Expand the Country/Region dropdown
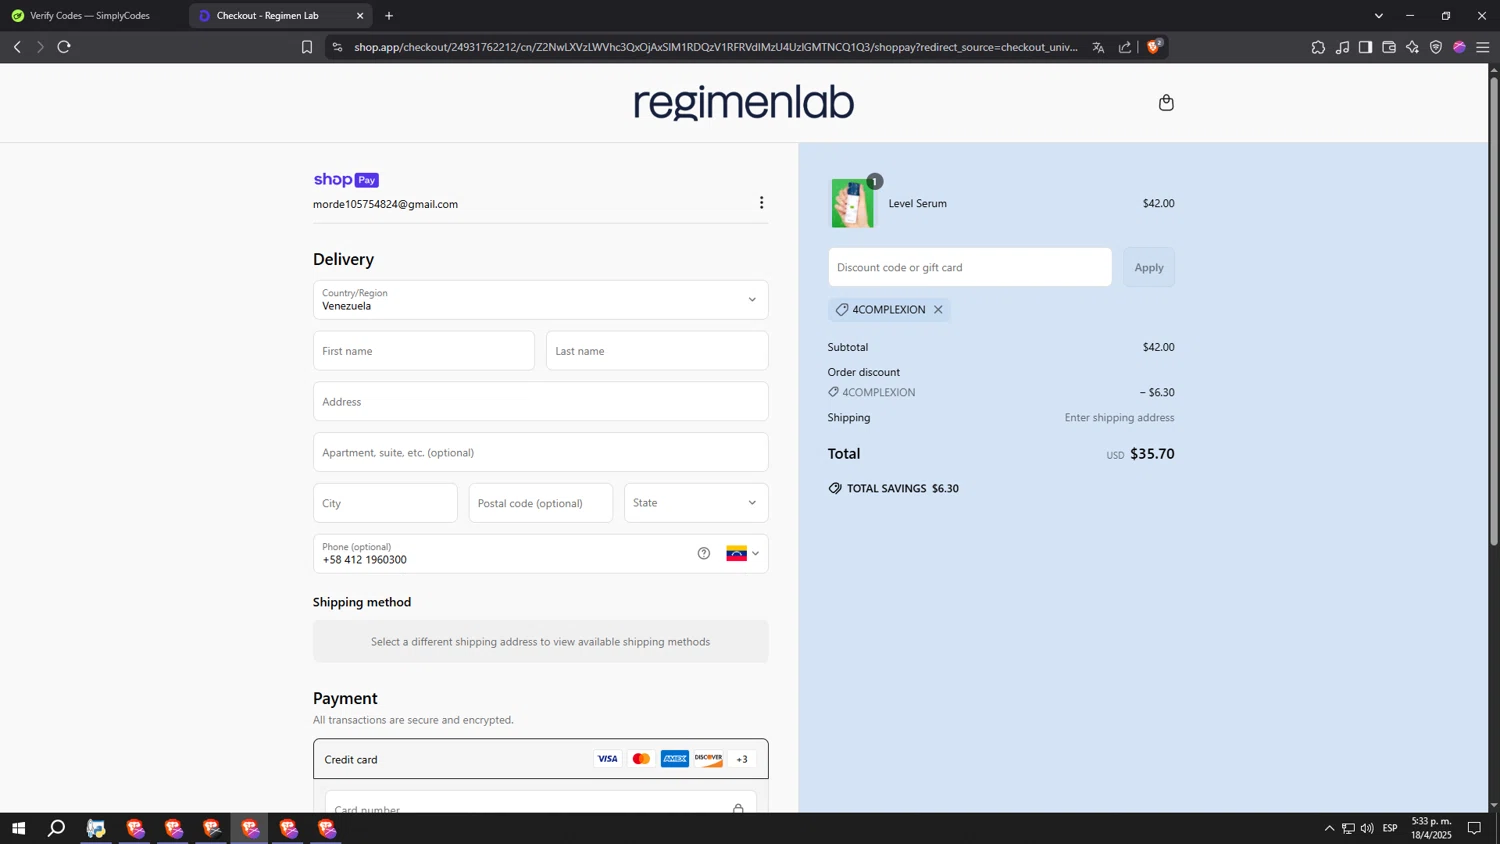 [x=541, y=300]
